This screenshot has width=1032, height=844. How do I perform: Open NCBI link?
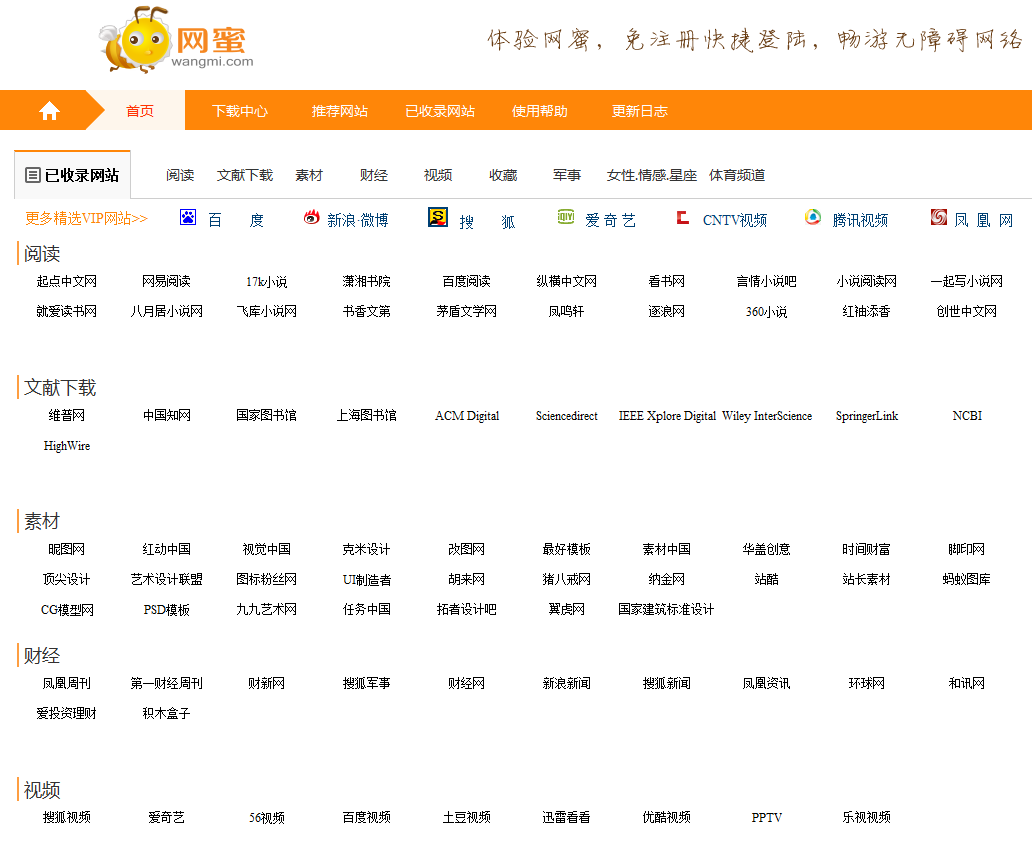[967, 415]
